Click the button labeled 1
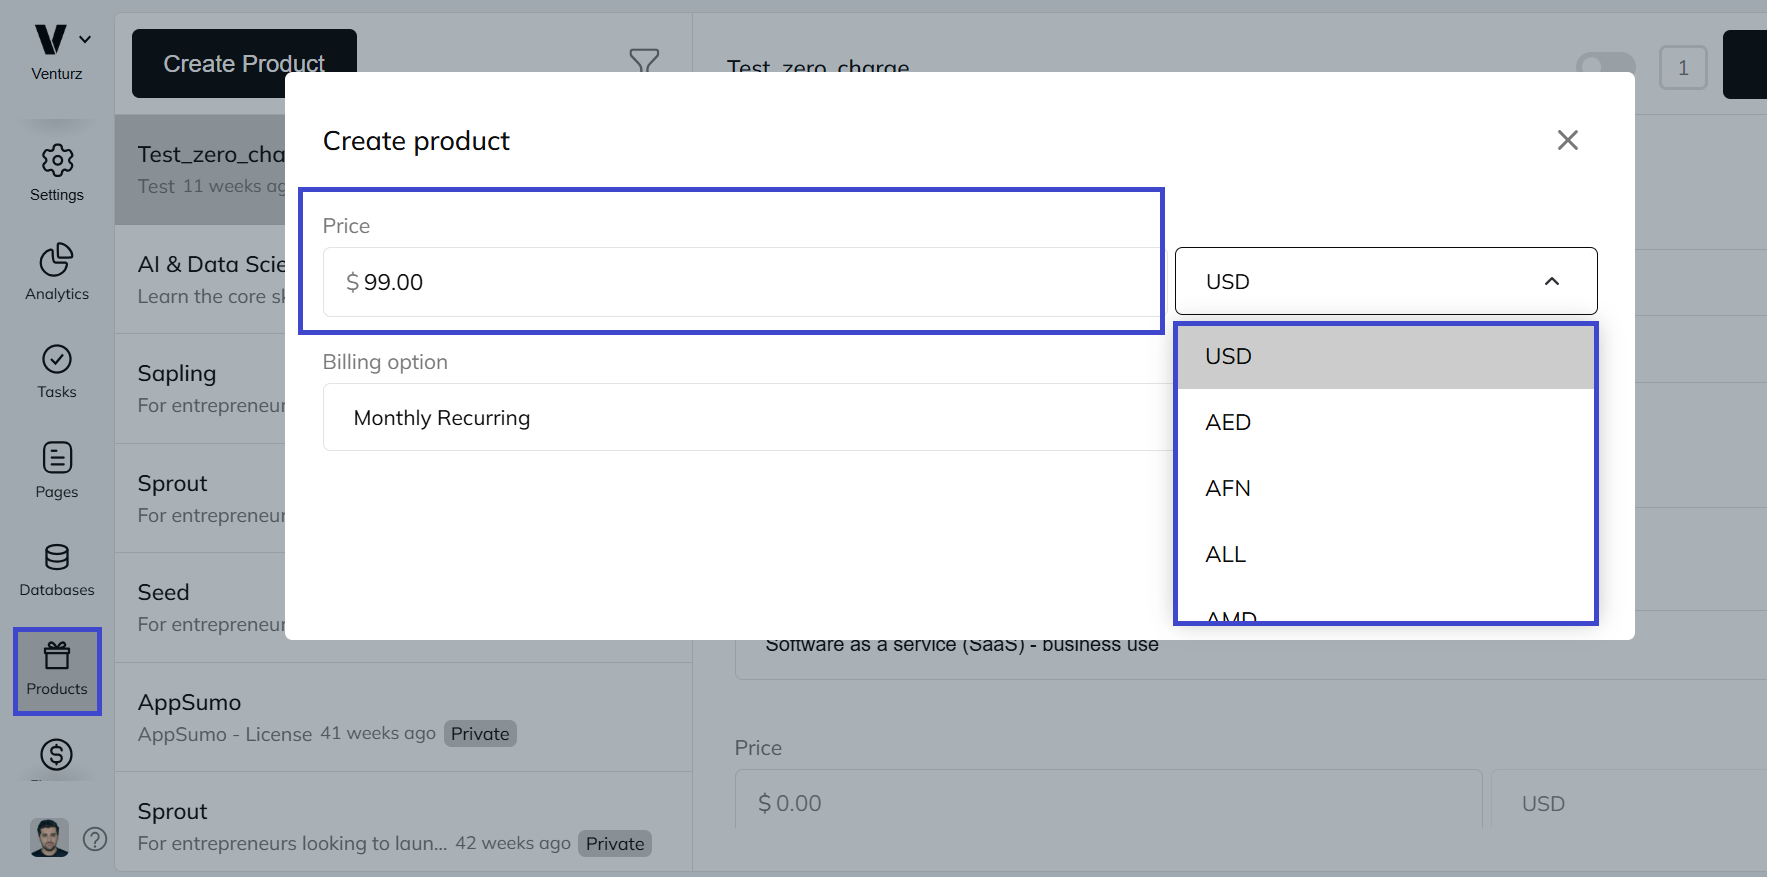 click(x=1683, y=68)
